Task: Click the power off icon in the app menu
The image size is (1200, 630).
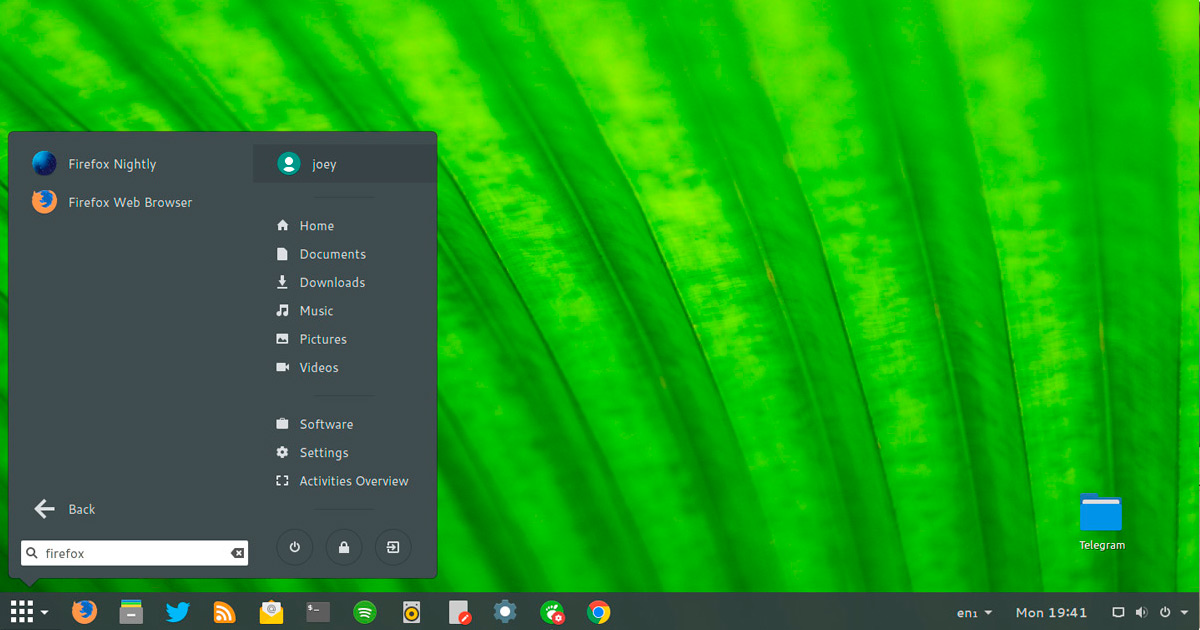Action: point(294,547)
